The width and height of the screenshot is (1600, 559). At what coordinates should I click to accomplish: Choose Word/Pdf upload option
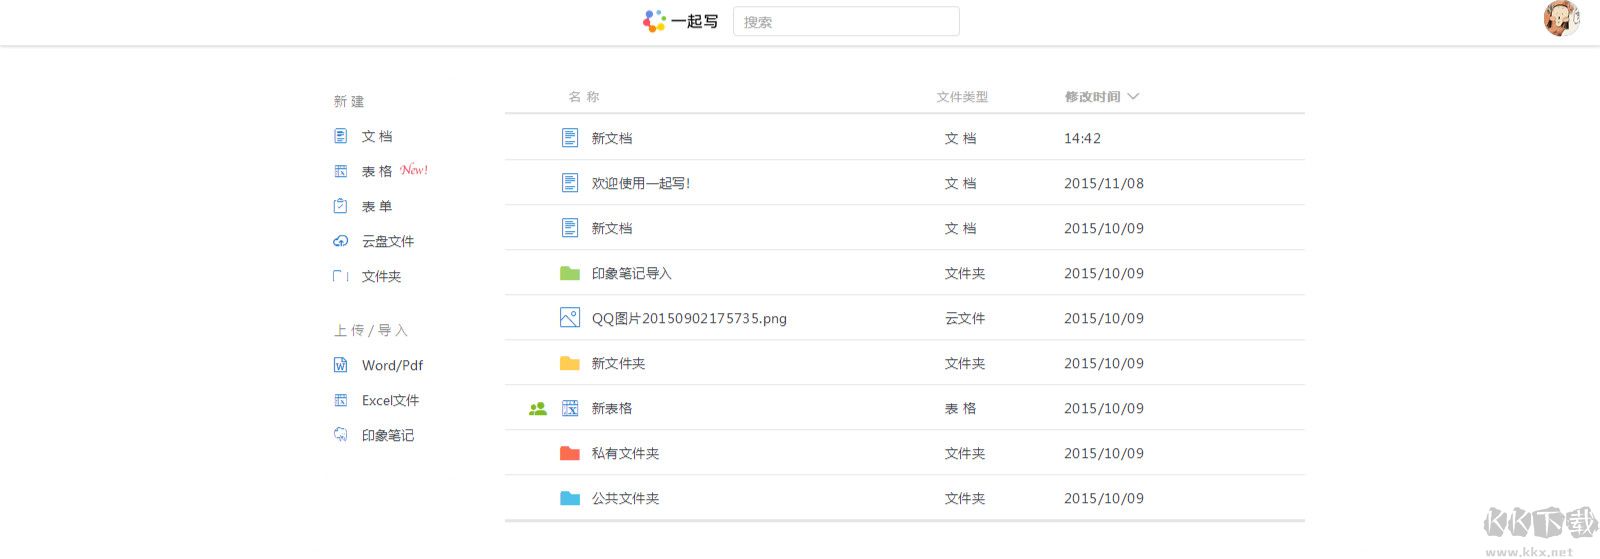tap(392, 365)
